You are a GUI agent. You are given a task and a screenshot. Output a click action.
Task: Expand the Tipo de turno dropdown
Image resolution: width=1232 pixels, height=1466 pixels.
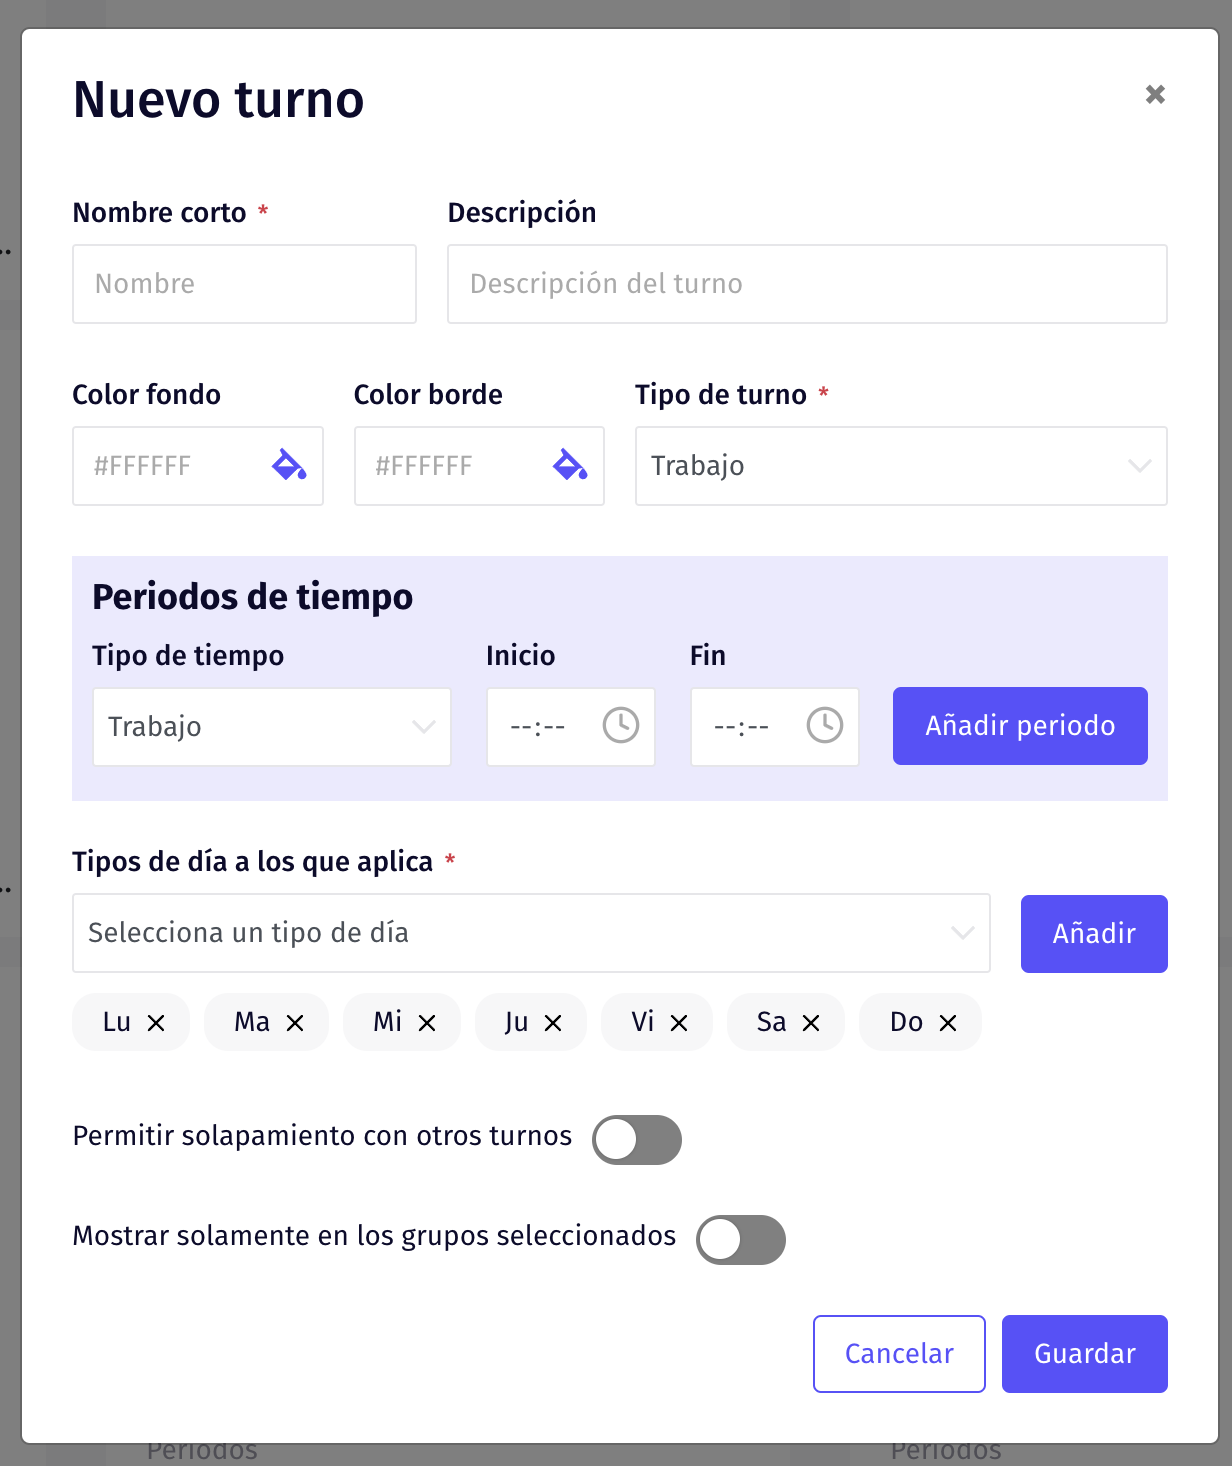(901, 466)
